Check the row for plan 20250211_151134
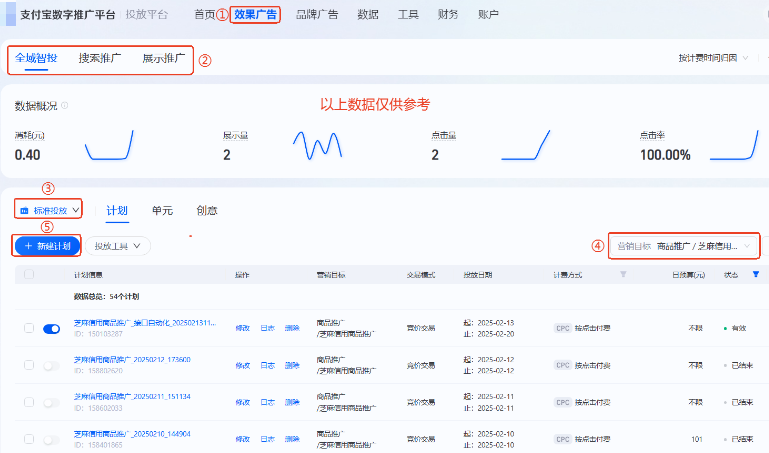The width and height of the screenshot is (769, 453). [29, 402]
